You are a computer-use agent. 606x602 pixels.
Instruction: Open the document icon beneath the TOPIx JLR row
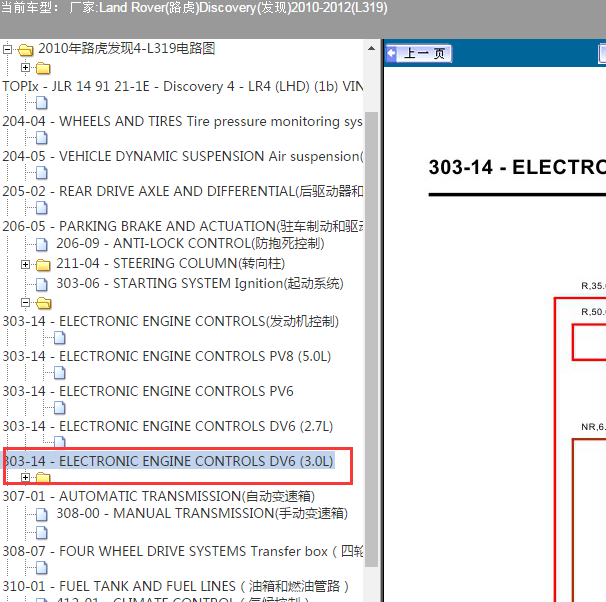42,103
